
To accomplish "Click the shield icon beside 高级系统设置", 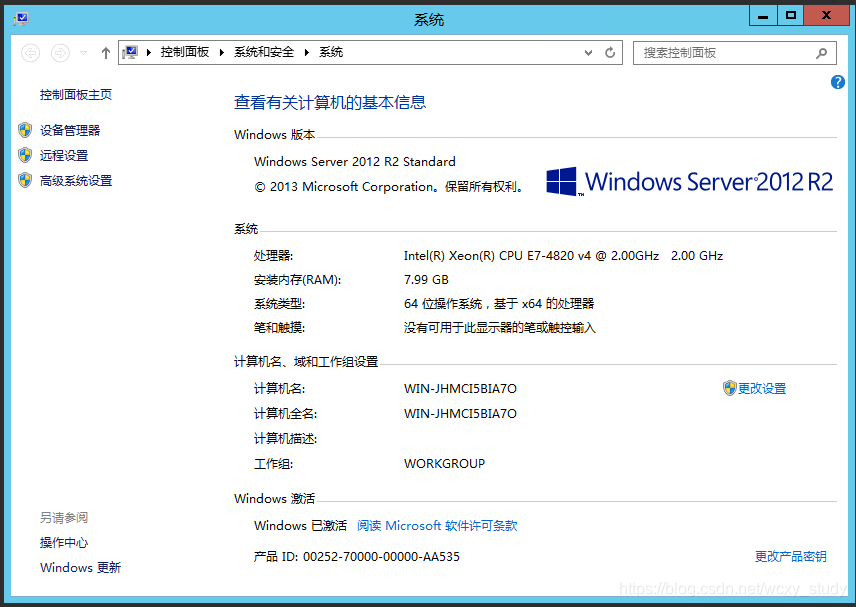I will [x=25, y=180].
